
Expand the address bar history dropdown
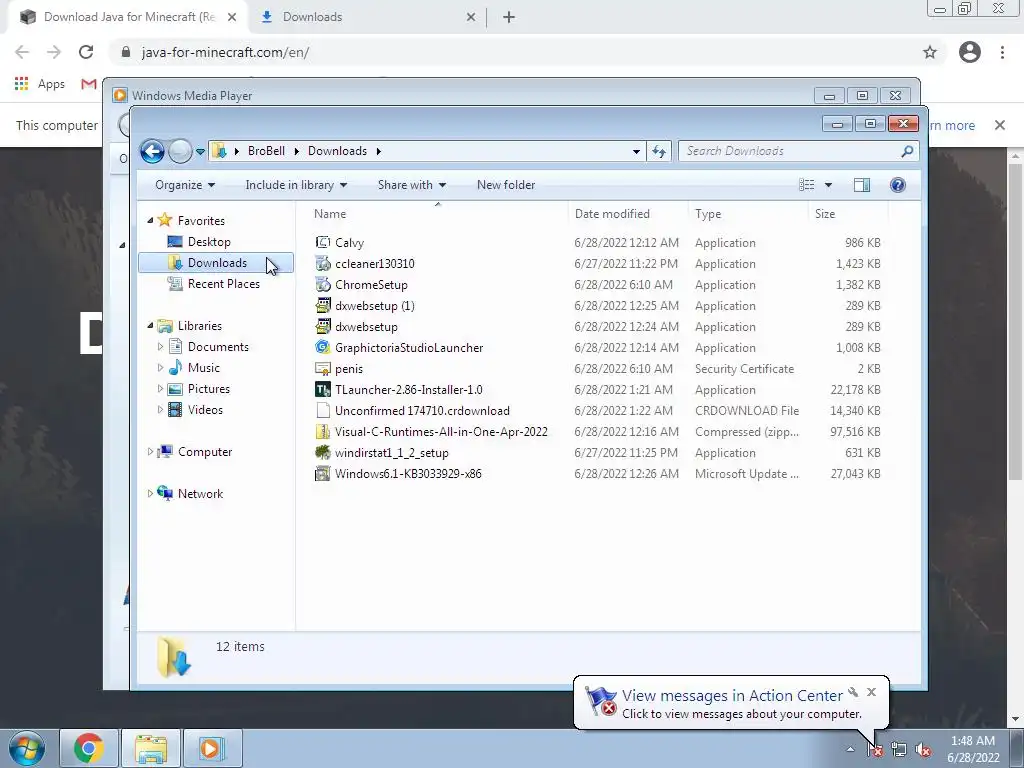click(636, 152)
